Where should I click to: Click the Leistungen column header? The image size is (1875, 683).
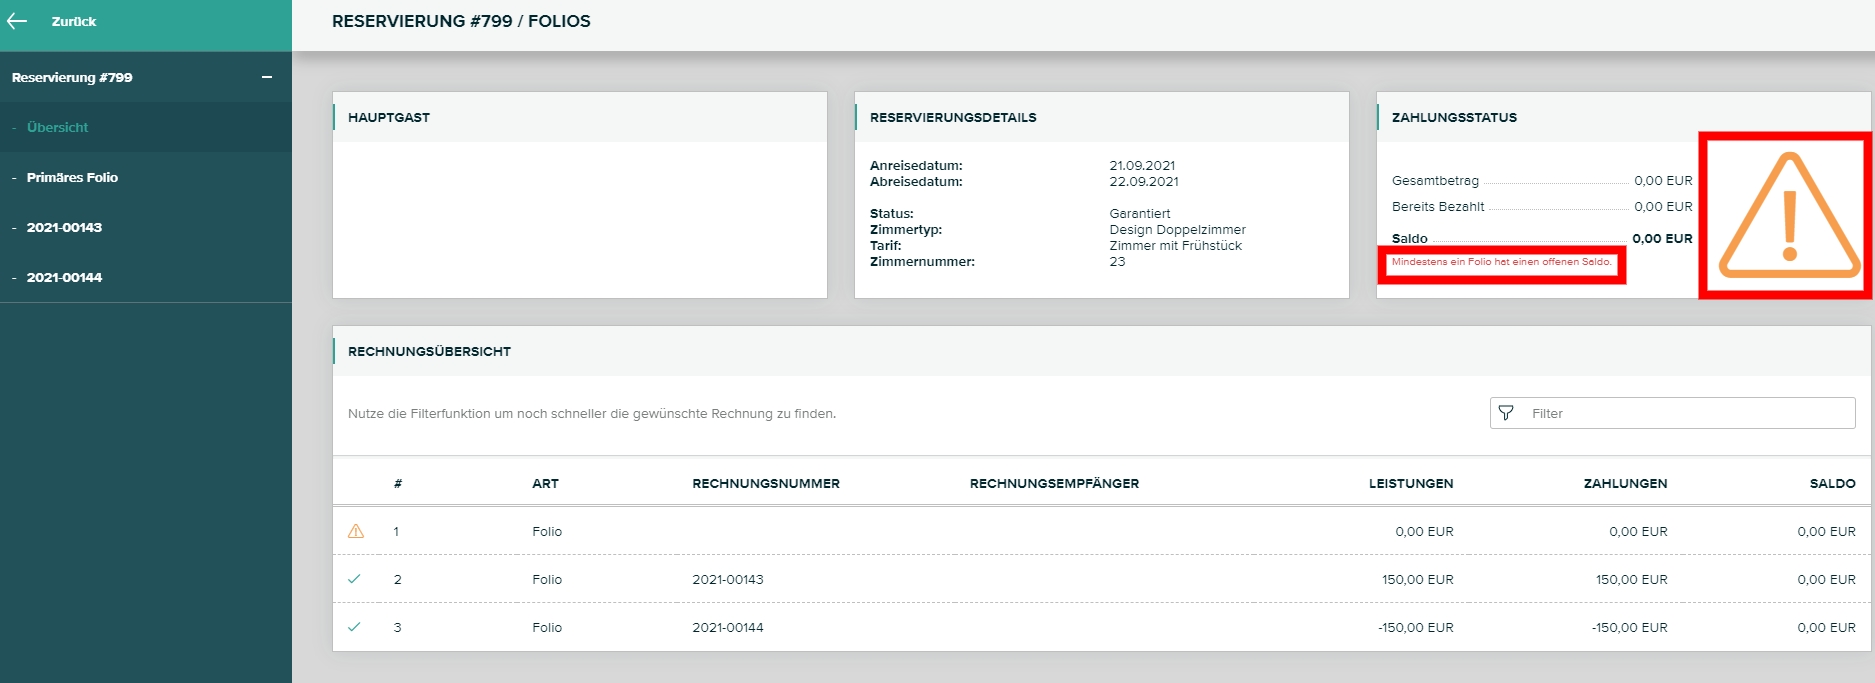(1410, 483)
